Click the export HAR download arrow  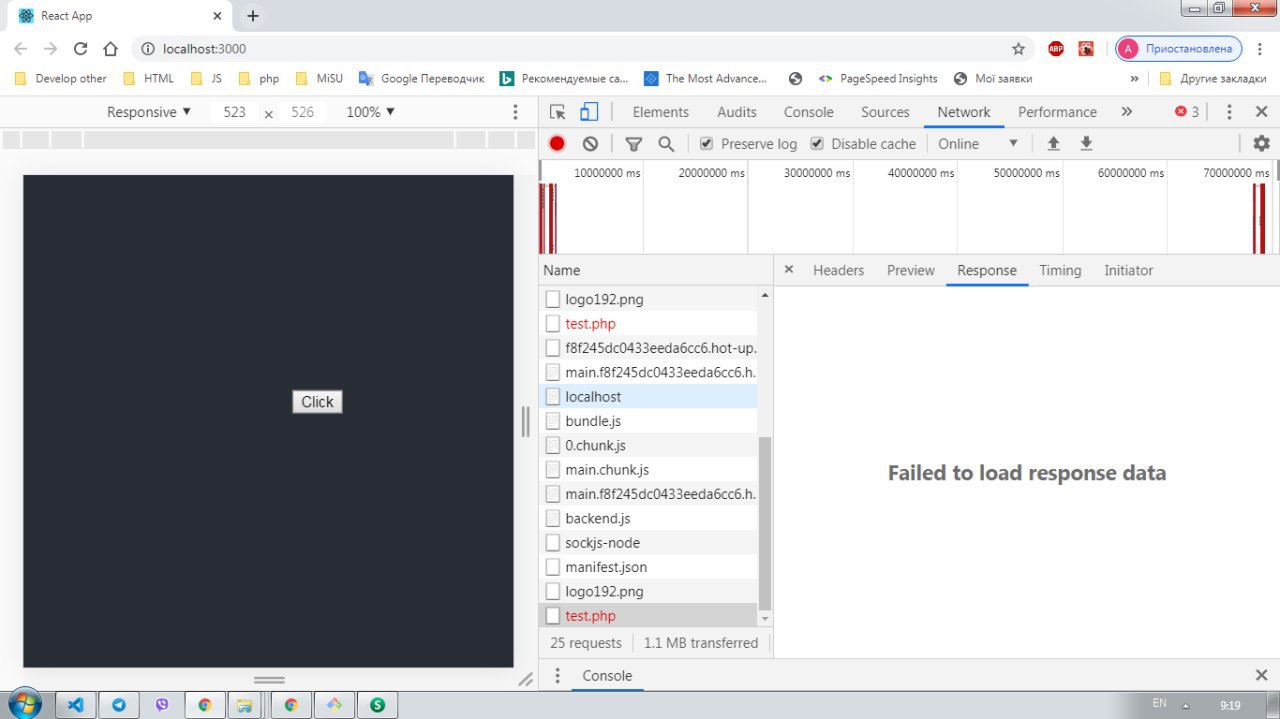[x=1086, y=144]
